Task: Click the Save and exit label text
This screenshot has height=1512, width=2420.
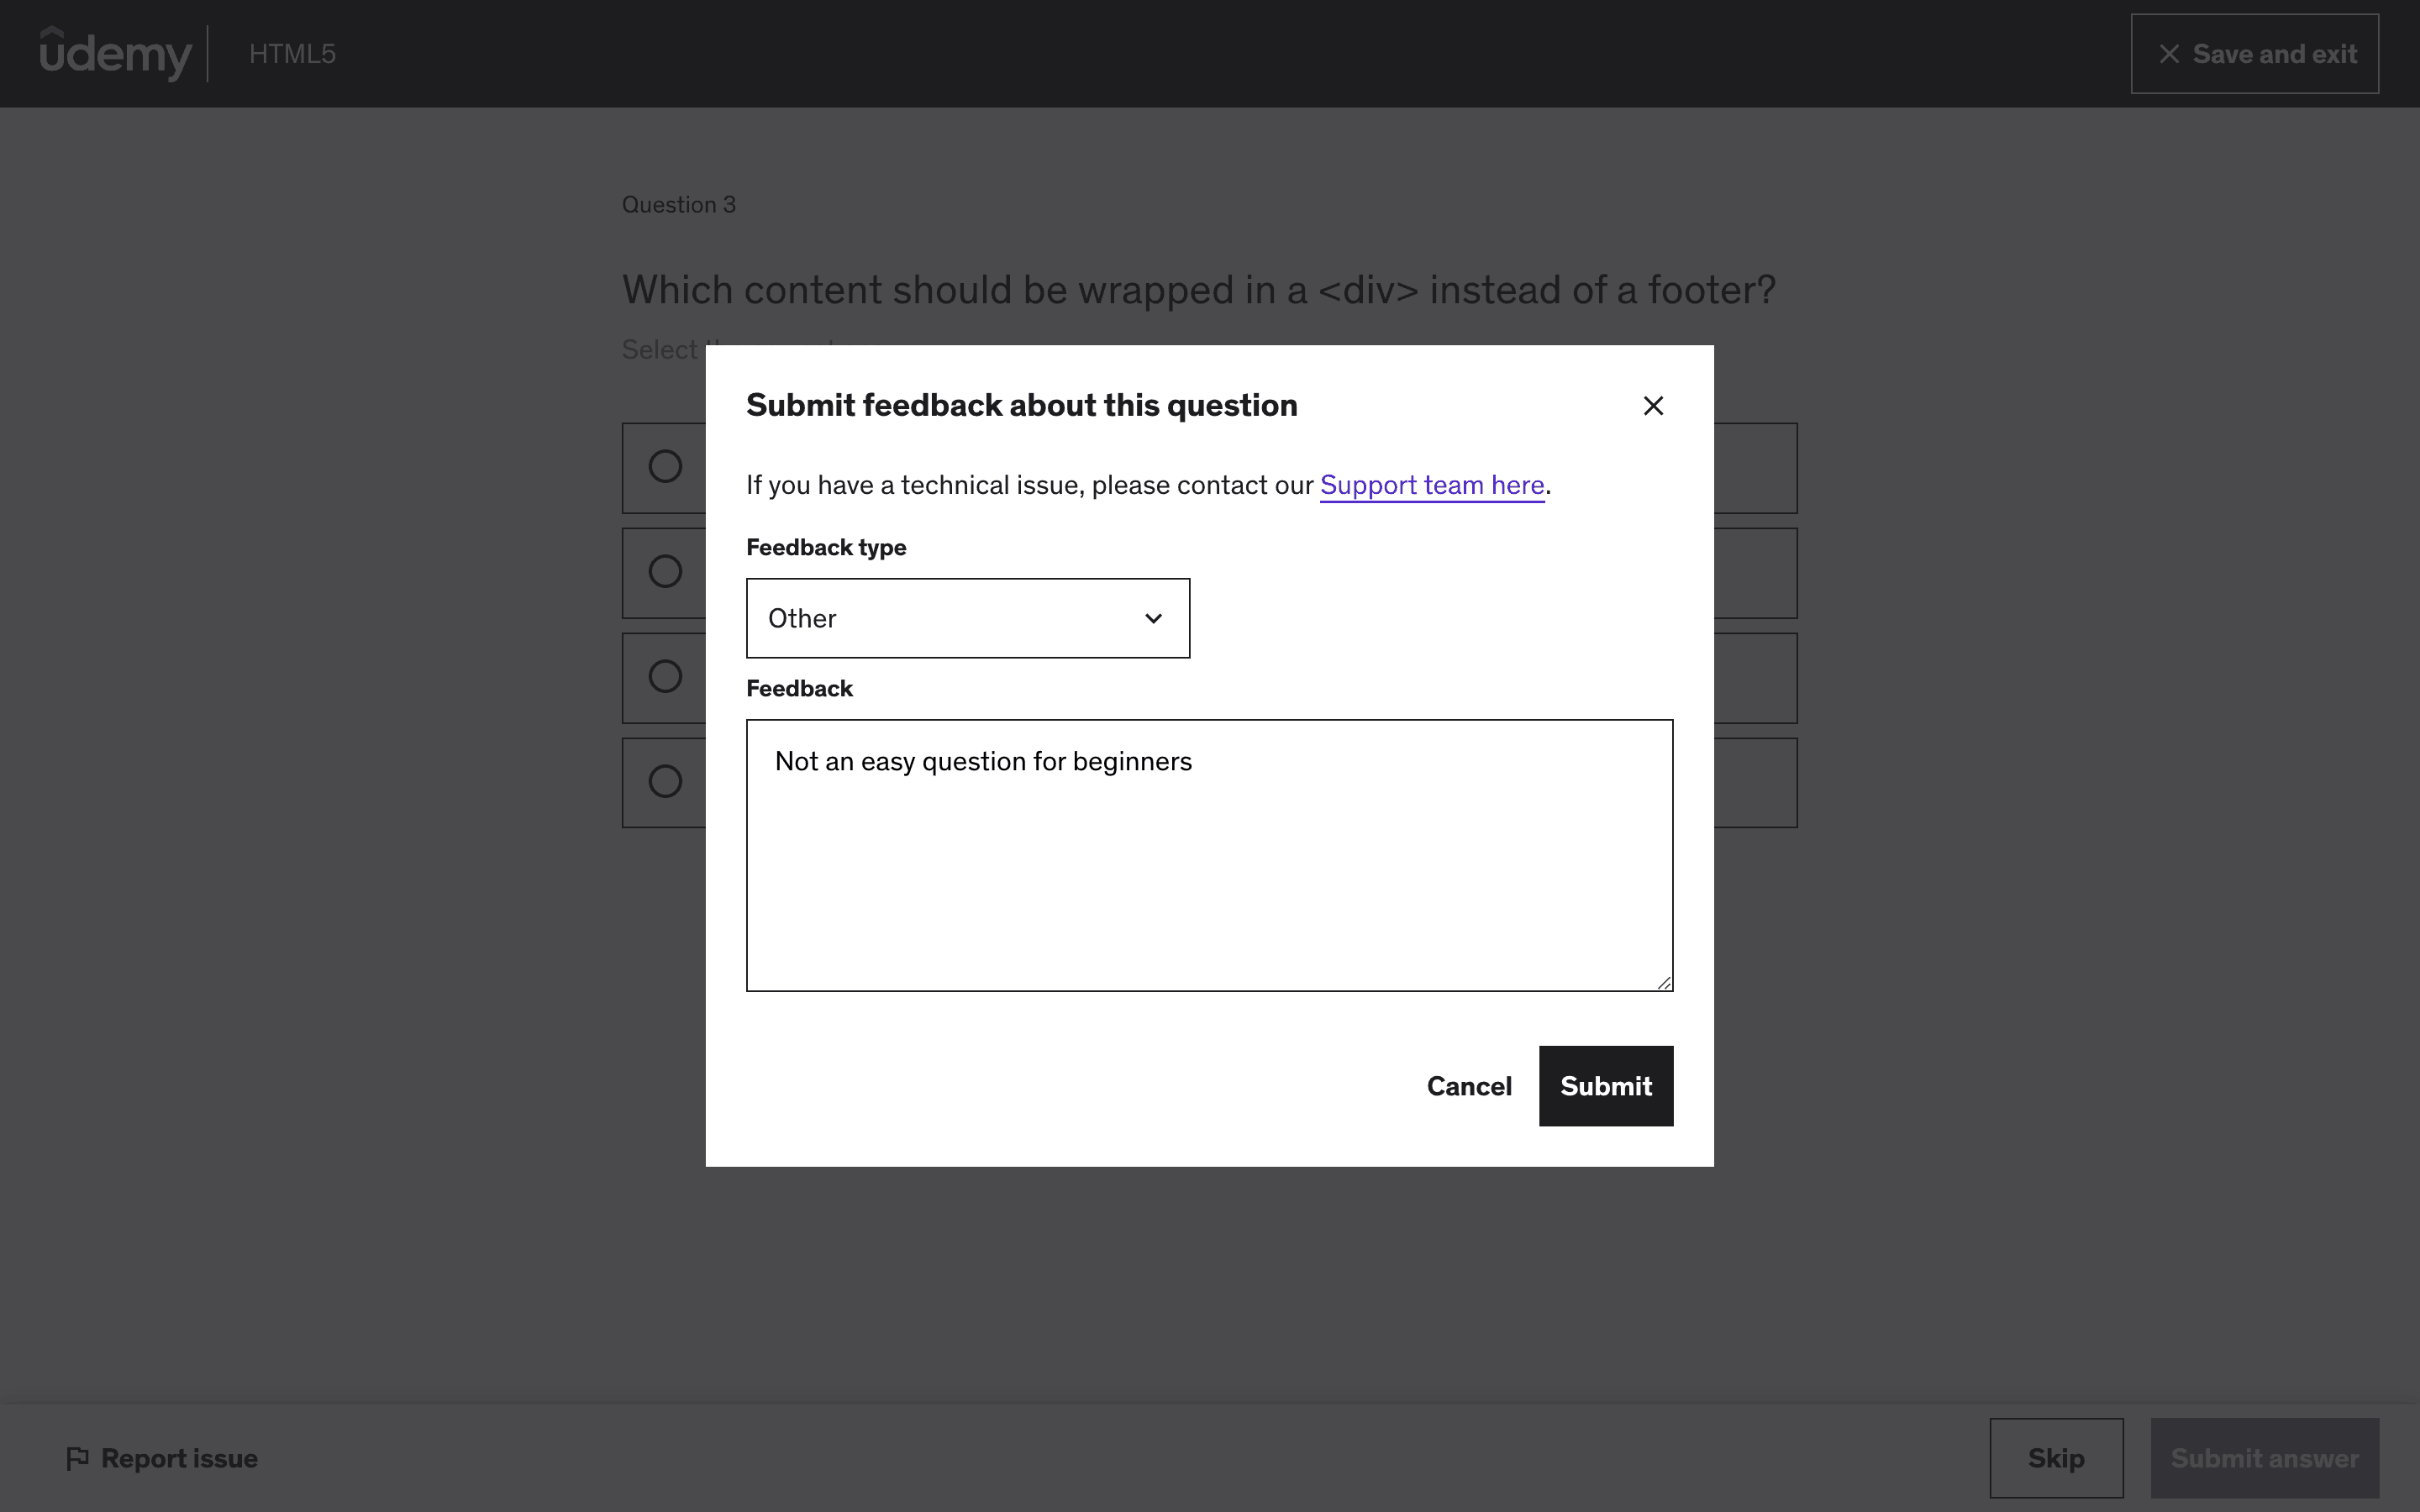Action: [2274, 54]
